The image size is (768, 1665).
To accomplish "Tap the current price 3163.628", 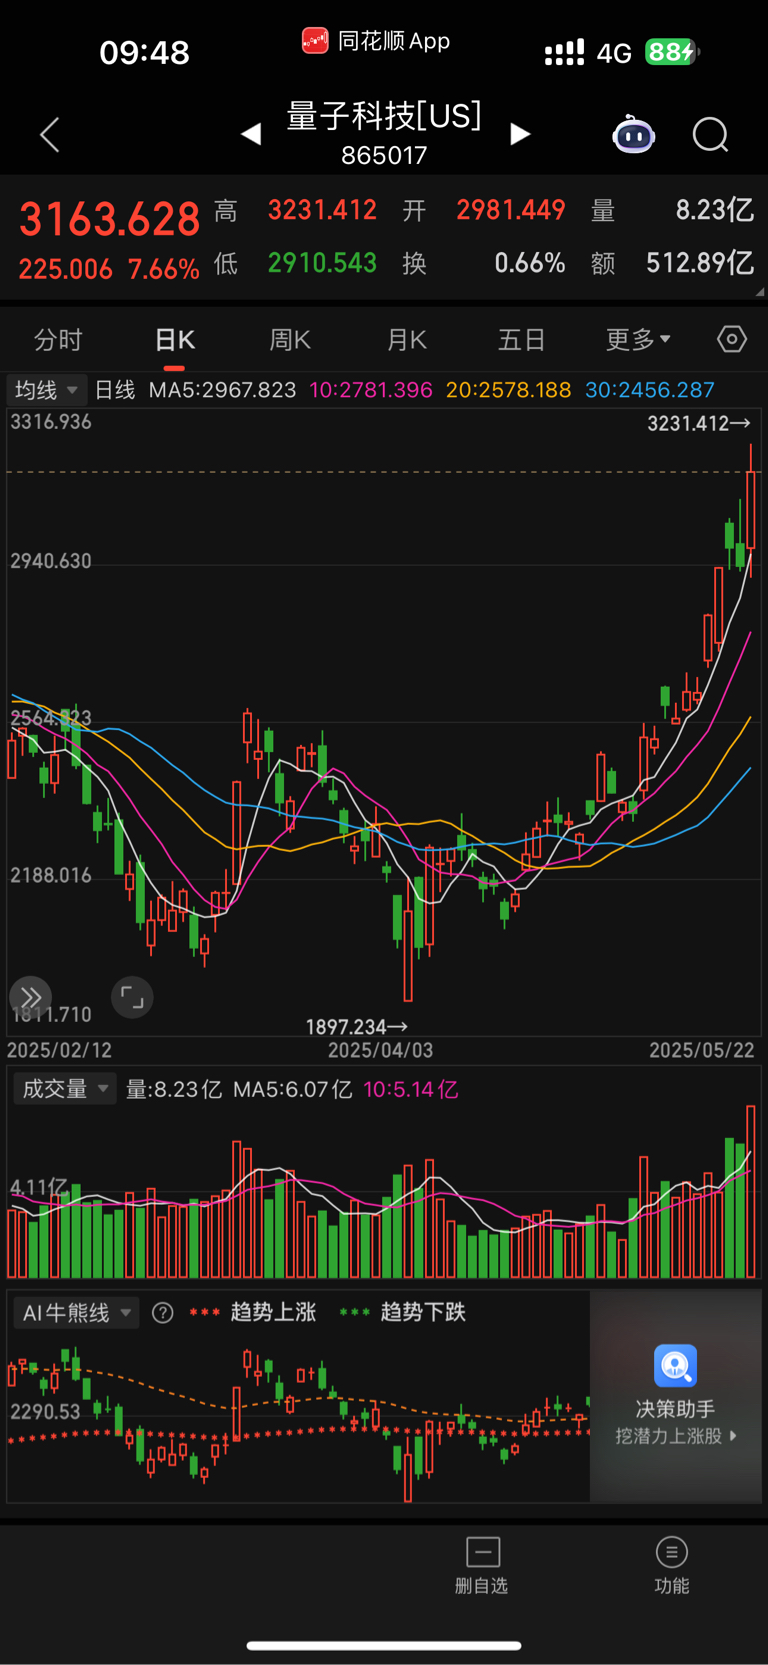I will (x=110, y=219).
